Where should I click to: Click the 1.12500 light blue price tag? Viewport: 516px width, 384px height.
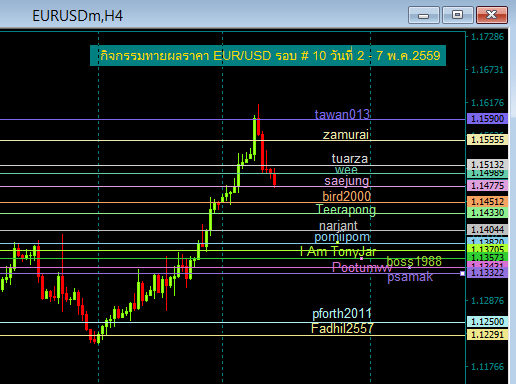[x=487, y=322]
